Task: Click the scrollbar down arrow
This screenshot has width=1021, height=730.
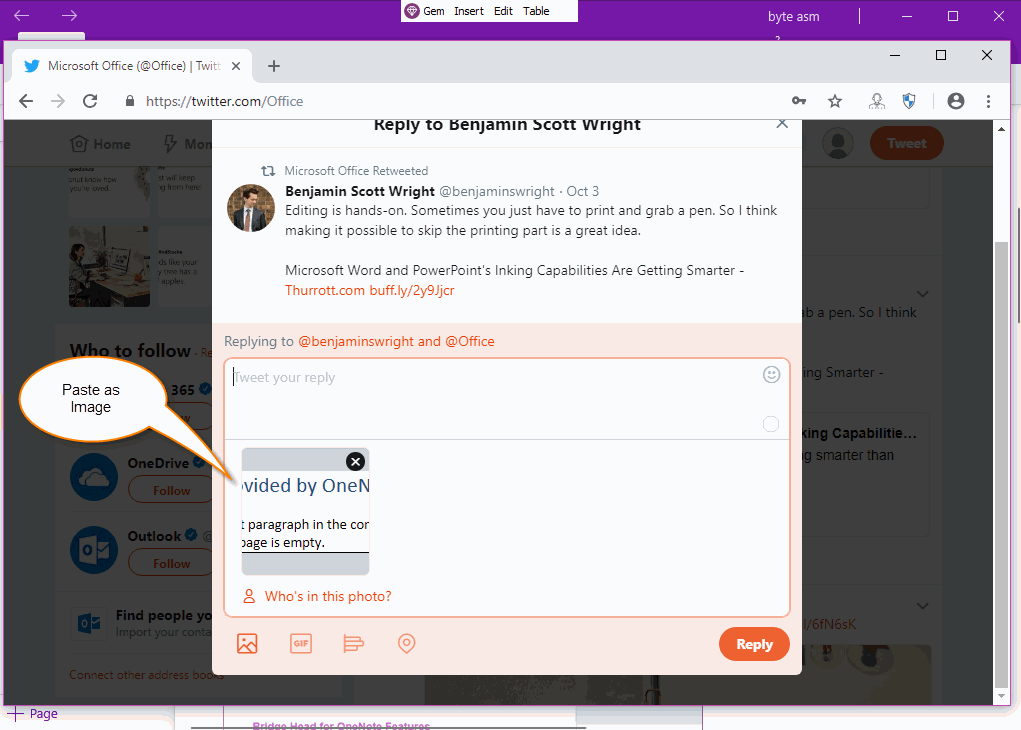Action: click(x=1001, y=695)
